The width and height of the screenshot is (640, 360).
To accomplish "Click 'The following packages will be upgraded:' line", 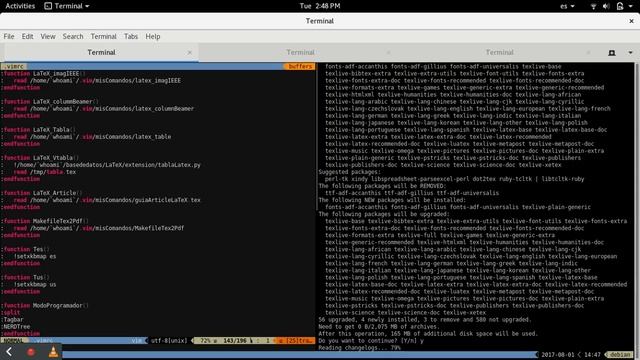I will coord(384,214).
